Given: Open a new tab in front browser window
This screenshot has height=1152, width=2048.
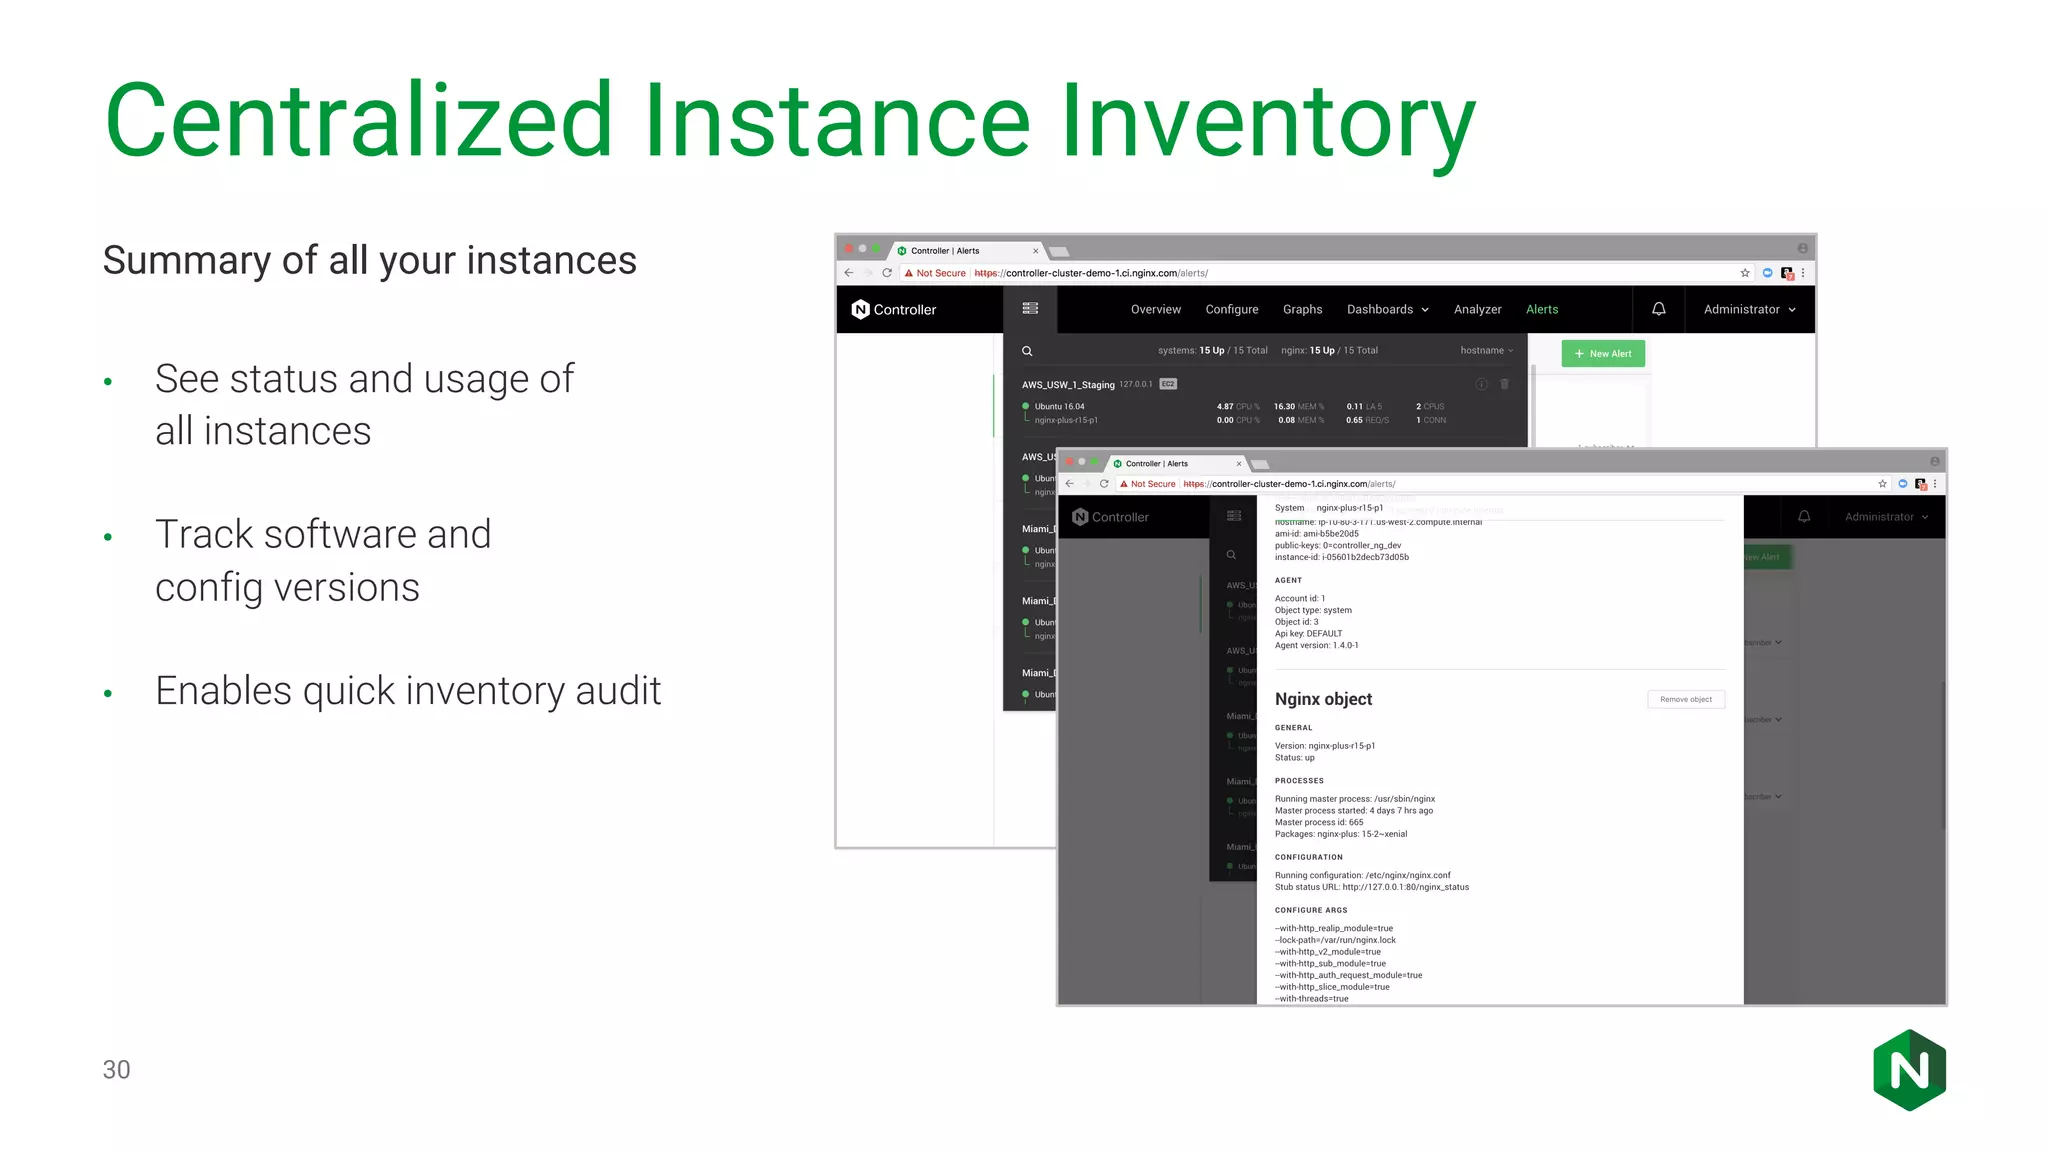Looking at the screenshot, I should 1261,465.
